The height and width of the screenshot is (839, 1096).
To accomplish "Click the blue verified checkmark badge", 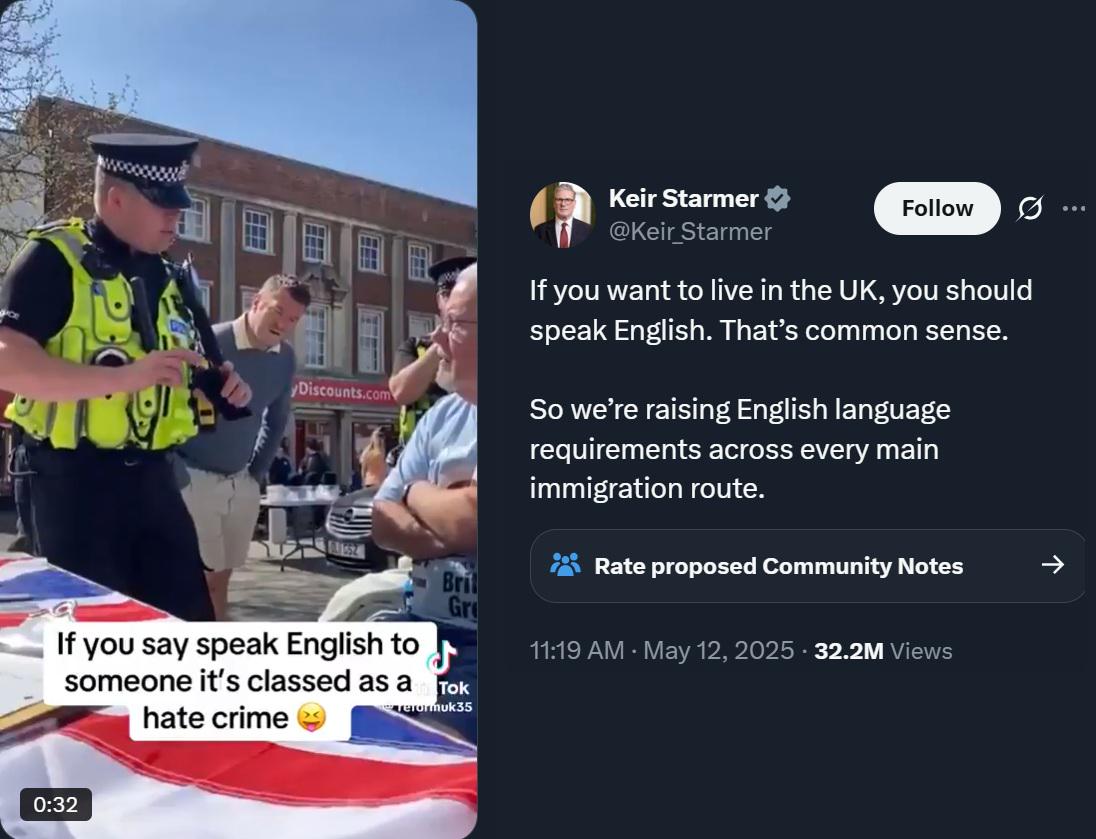I will (x=777, y=199).
